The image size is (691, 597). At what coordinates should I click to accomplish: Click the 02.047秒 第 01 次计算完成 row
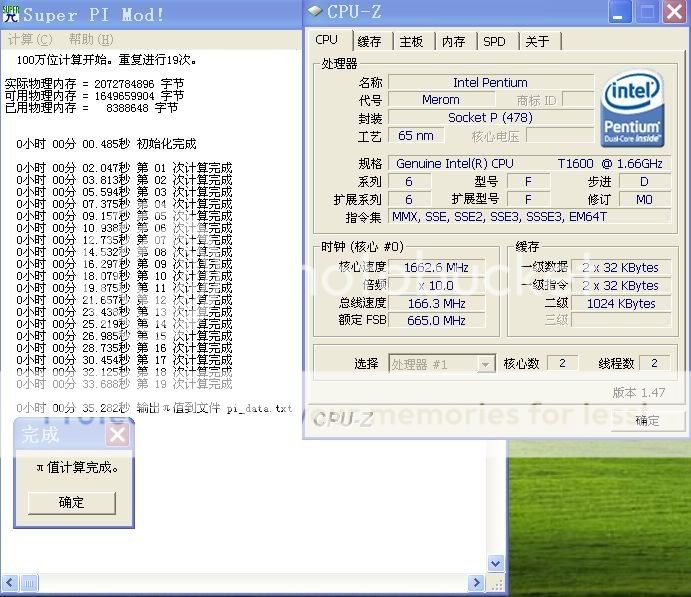[124, 168]
